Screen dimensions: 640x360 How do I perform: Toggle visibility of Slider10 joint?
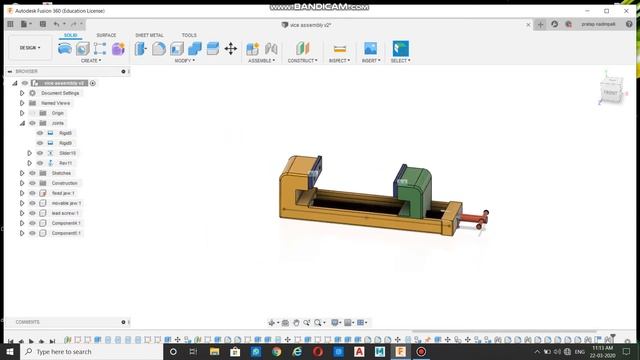pyautogui.click(x=40, y=153)
